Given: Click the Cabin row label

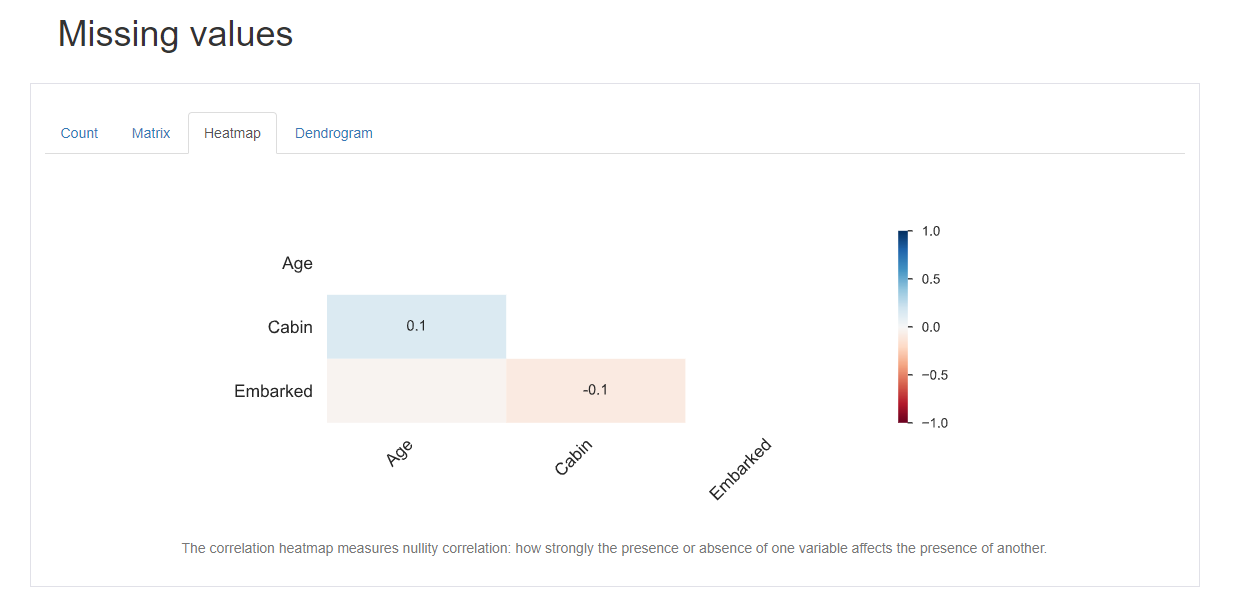Looking at the screenshot, I should coord(290,327).
